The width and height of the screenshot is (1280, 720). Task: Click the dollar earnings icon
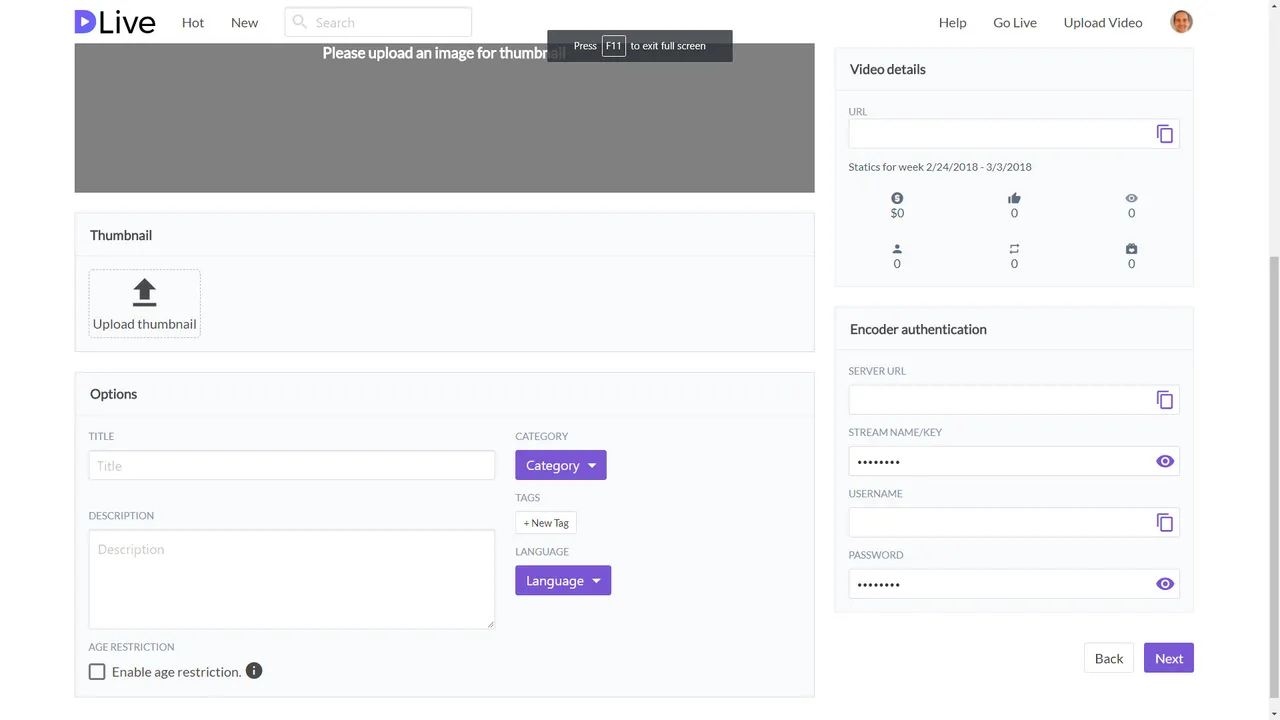point(897,198)
